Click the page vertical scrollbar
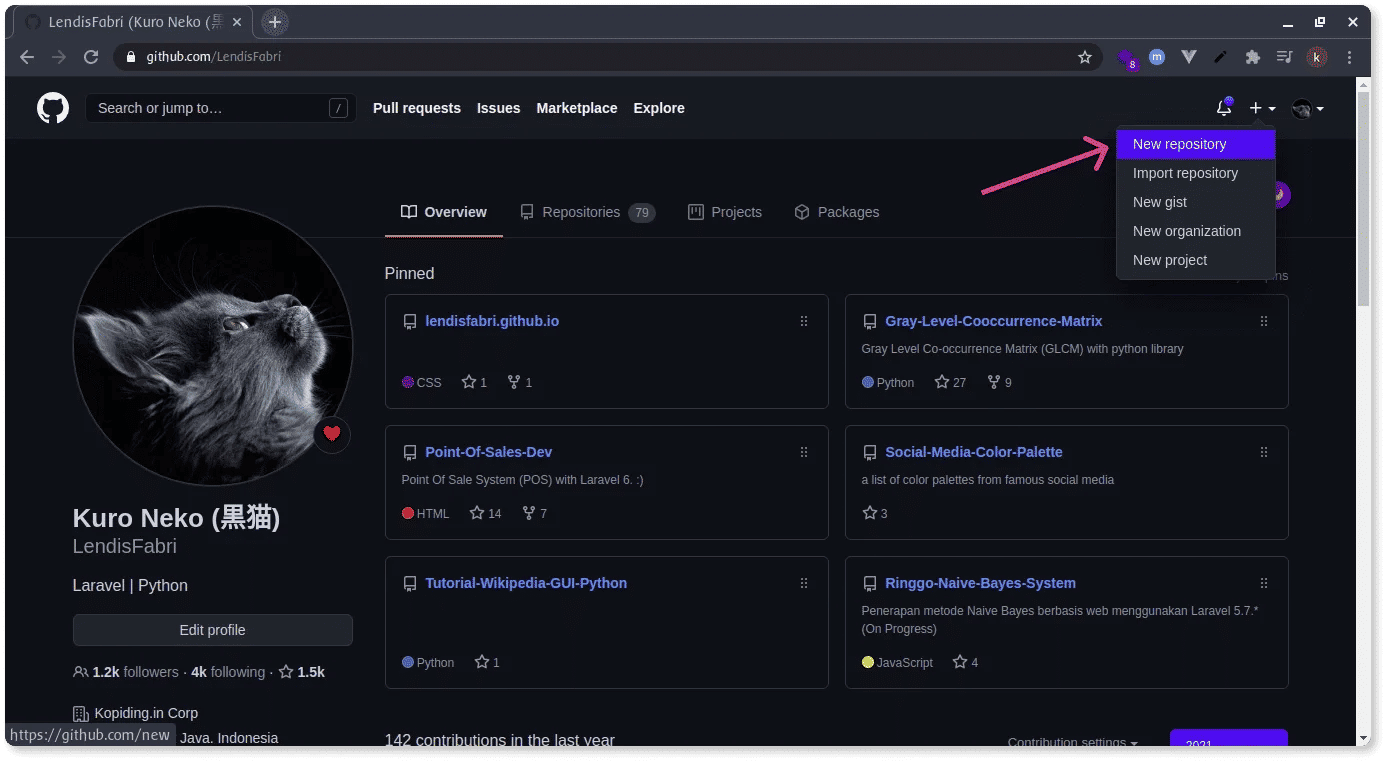This screenshot has height=761, width=1386. point(1363,200)
